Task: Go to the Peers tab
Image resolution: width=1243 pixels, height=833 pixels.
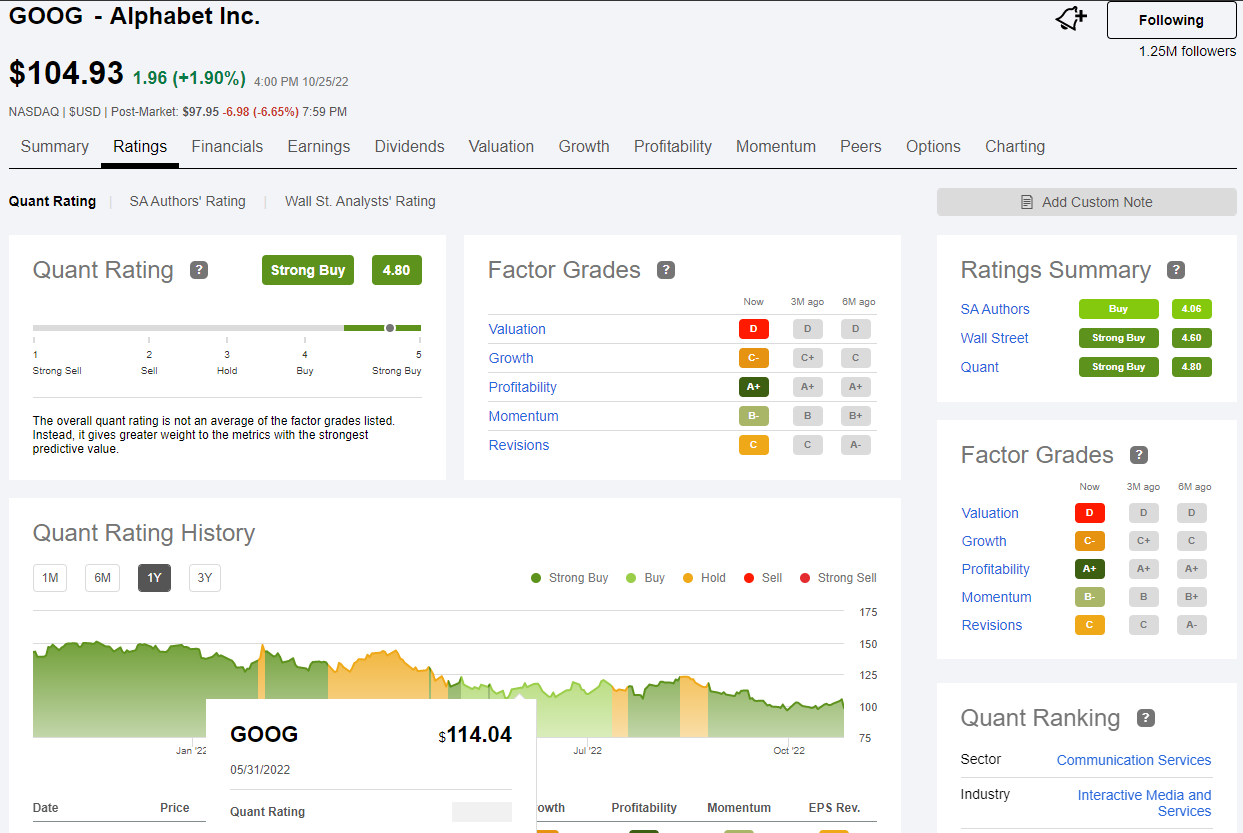Action: pos(861,146)
